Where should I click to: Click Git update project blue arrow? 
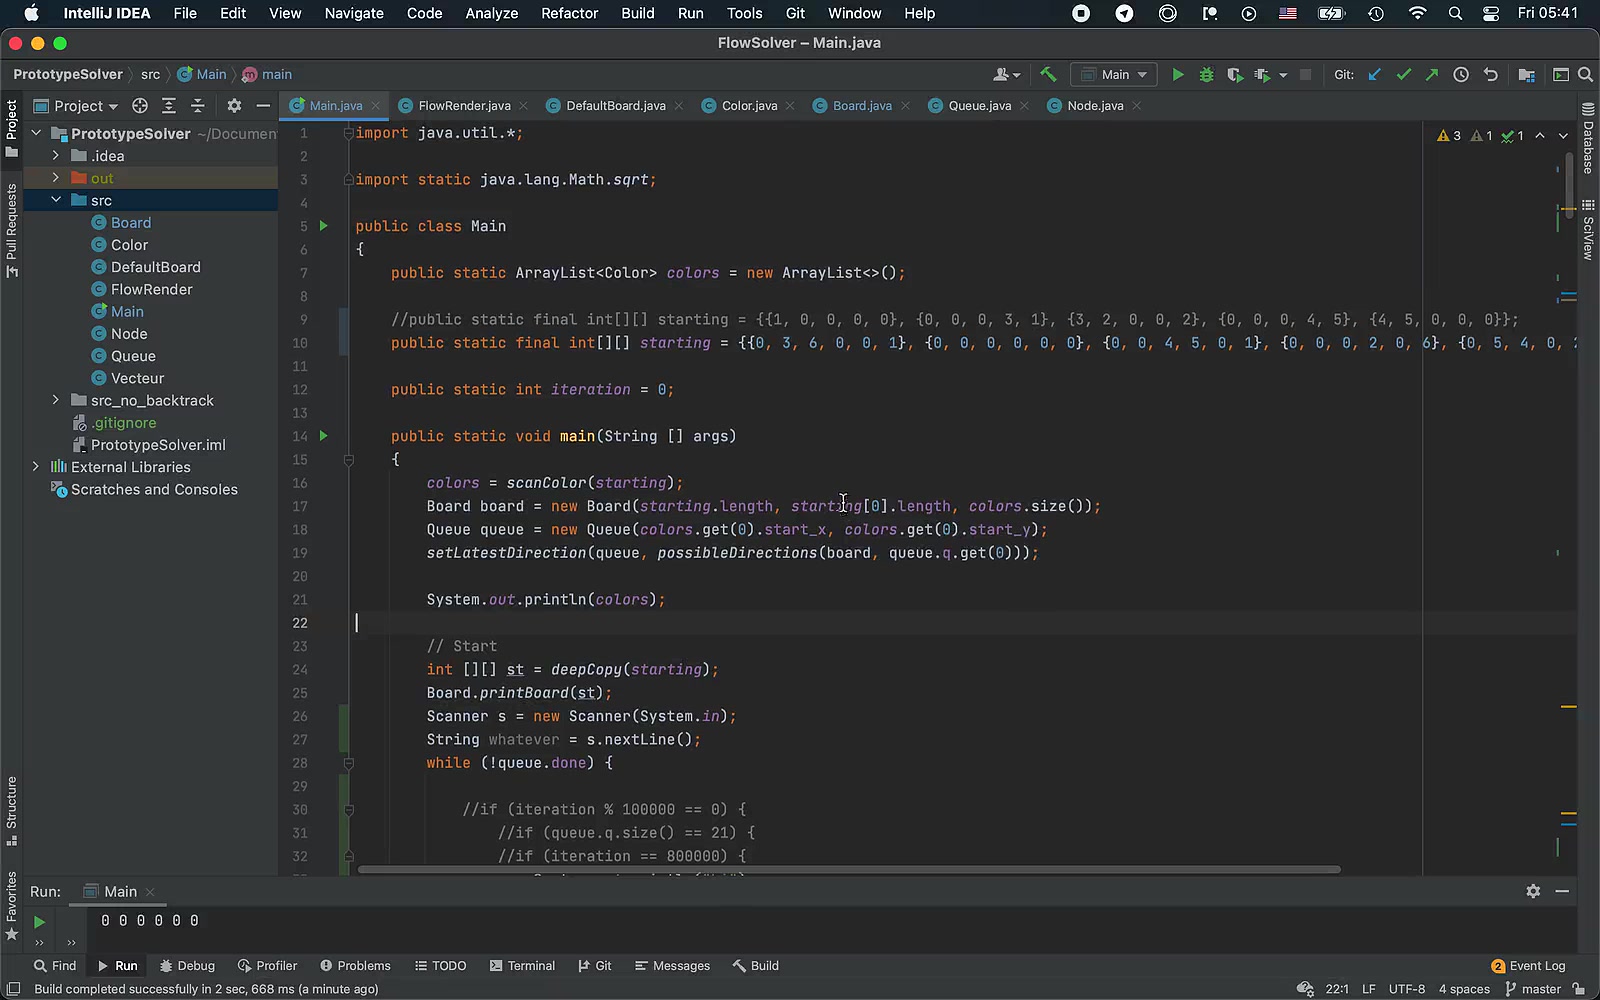(x=1375, y=75)
